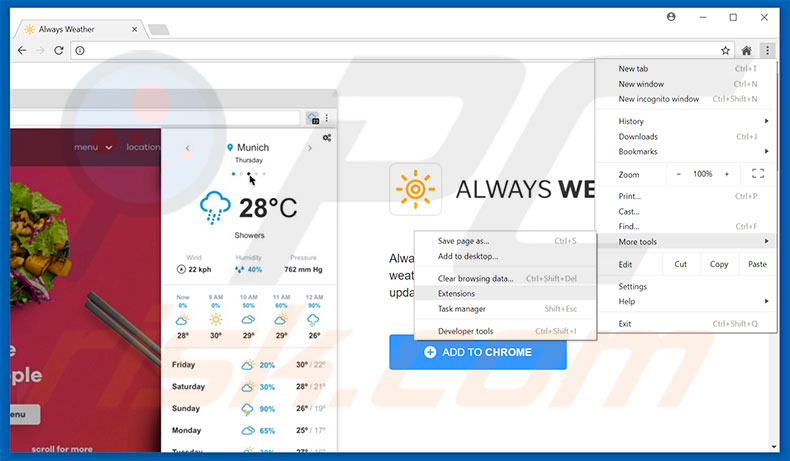
Task: Go to next city with right chevron
Action: (x=310, y=148)
